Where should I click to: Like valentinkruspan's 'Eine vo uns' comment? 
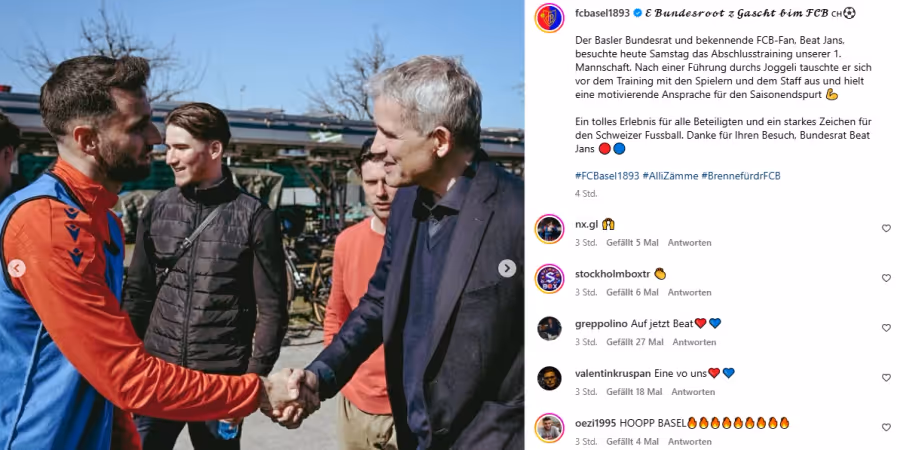click(x=886, y=378)
